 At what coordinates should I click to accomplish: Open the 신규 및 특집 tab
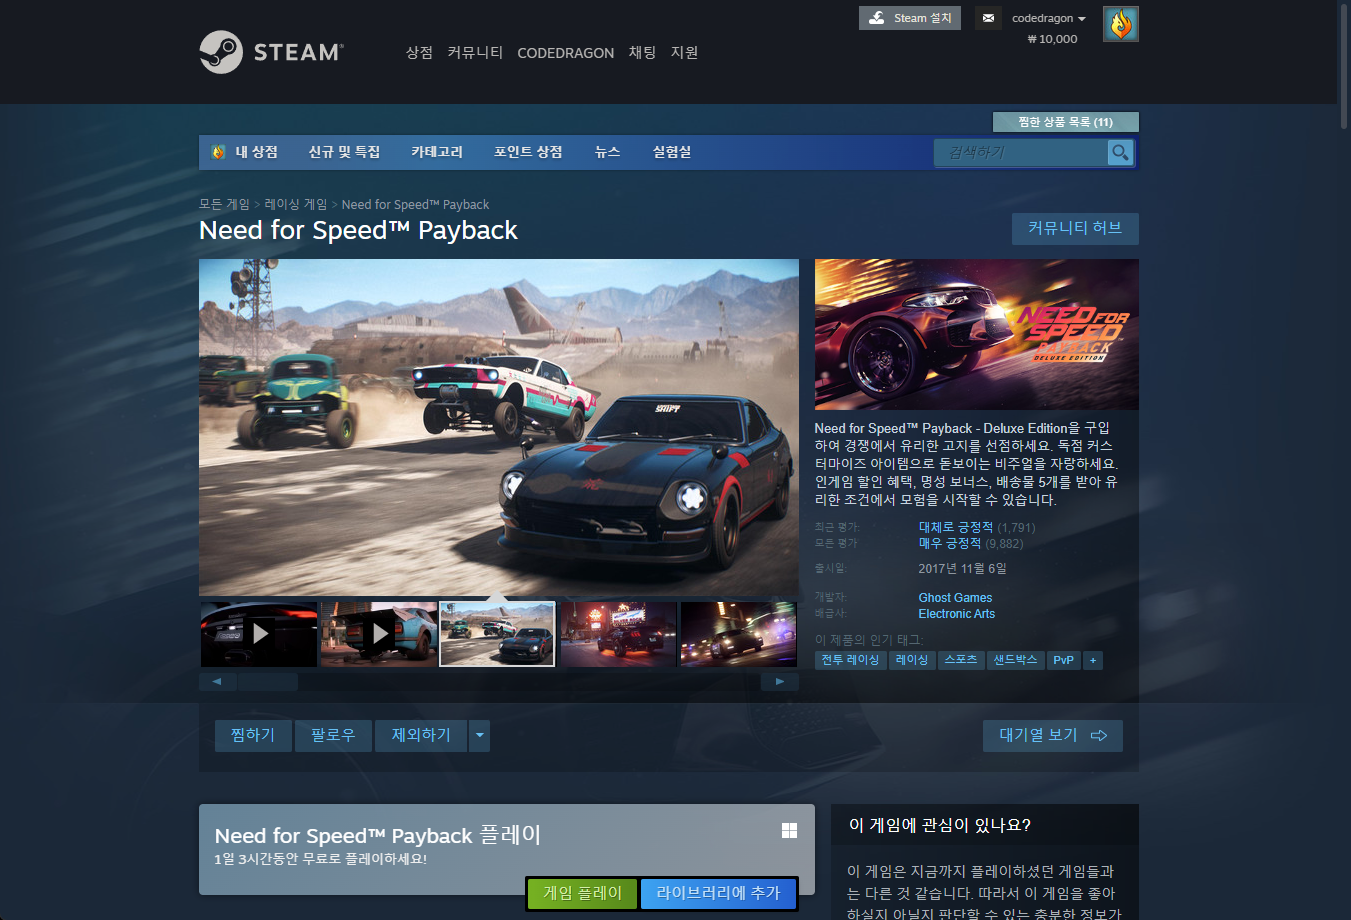click(344, 152)
